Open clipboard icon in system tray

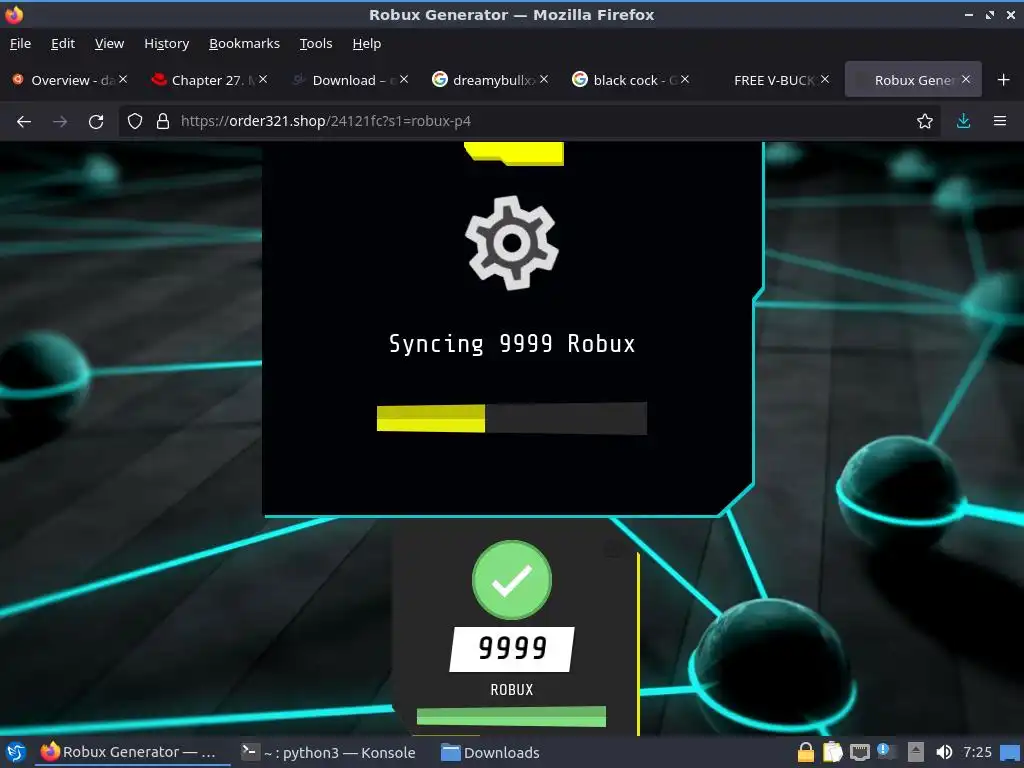pos(833,752)
